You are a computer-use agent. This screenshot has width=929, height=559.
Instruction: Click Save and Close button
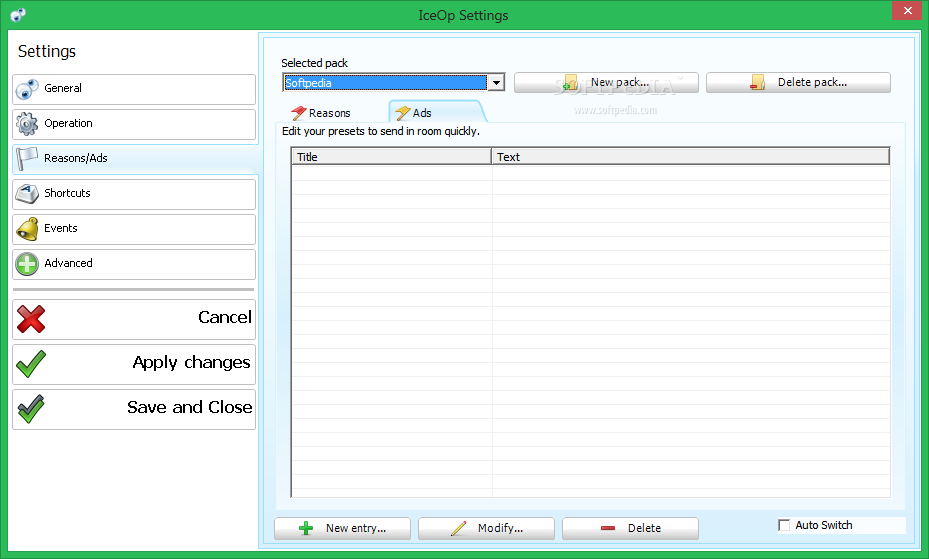(x=134, y=409)
